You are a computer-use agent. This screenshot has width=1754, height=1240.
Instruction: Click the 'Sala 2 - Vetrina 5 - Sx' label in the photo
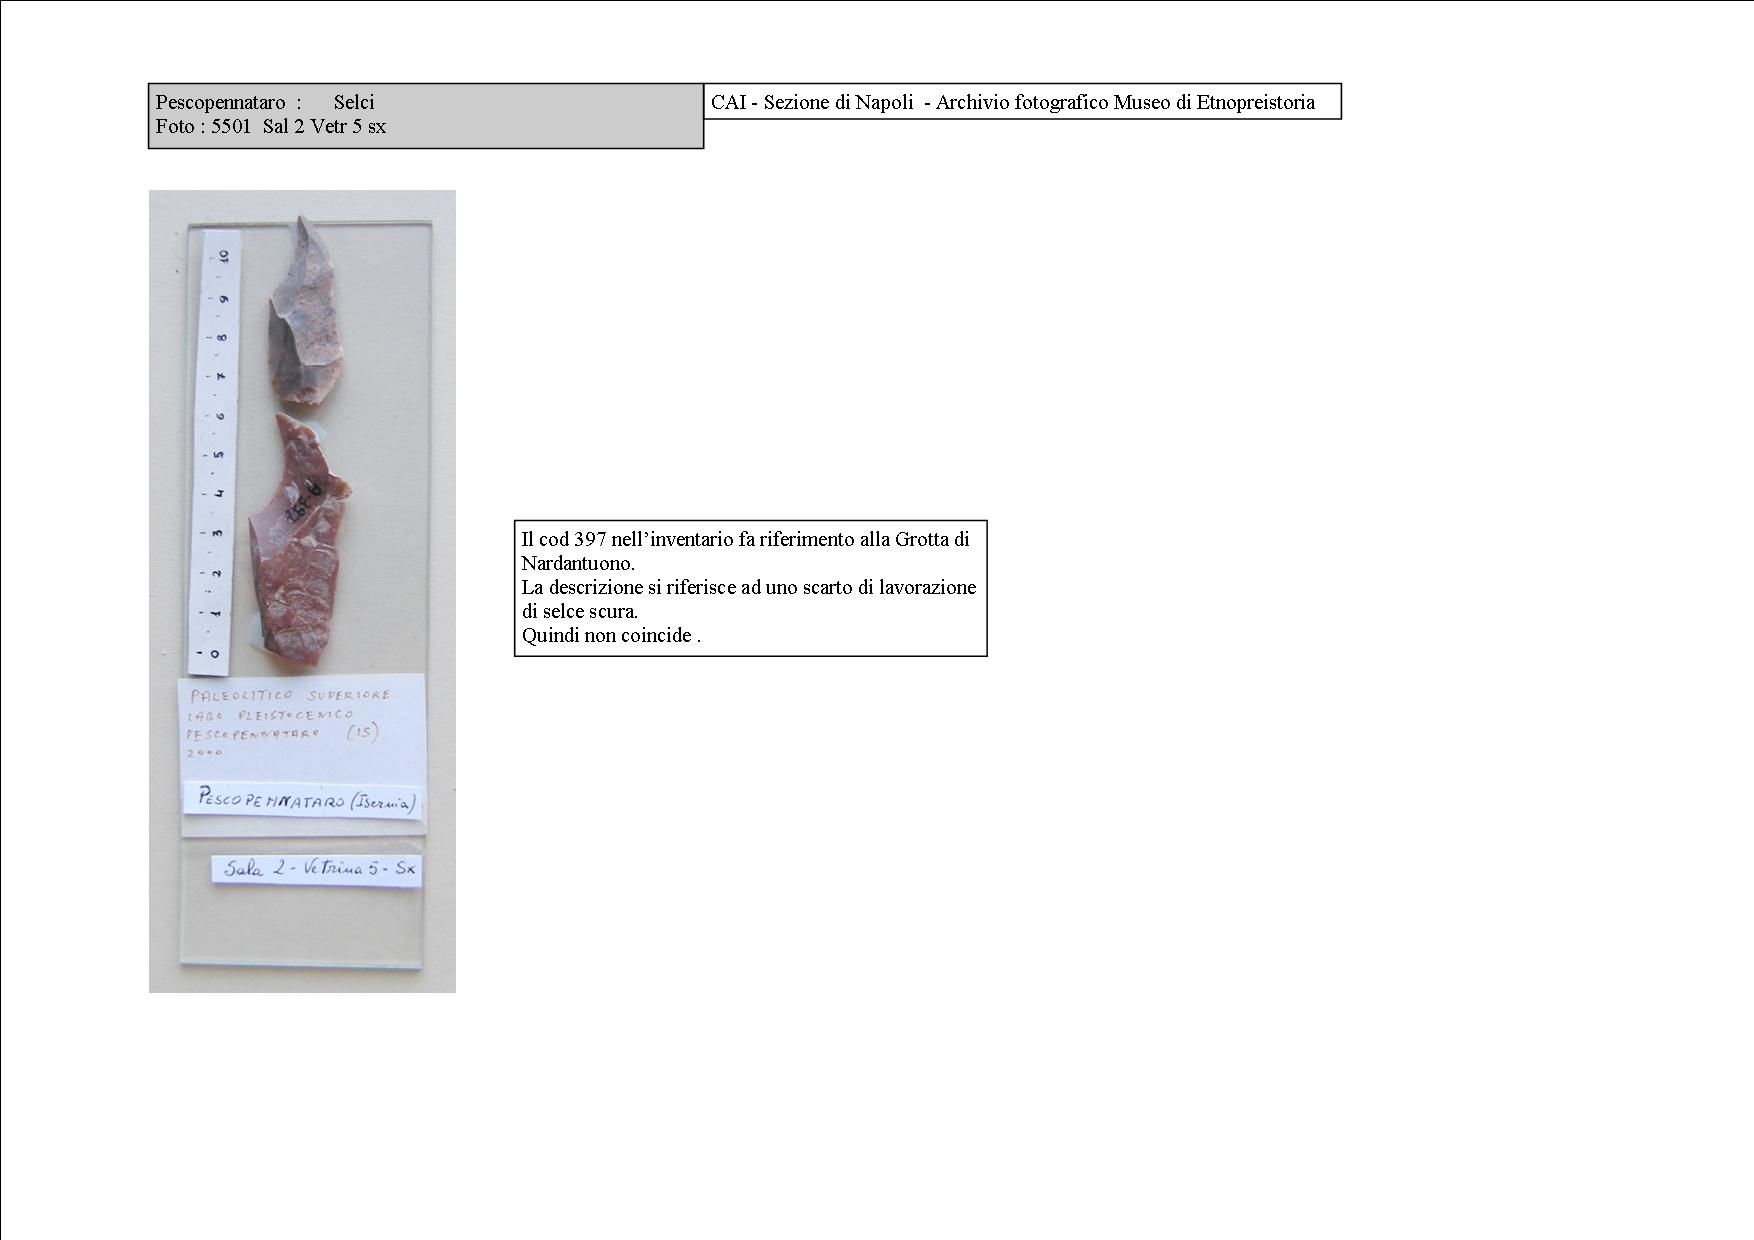(317, 868)
